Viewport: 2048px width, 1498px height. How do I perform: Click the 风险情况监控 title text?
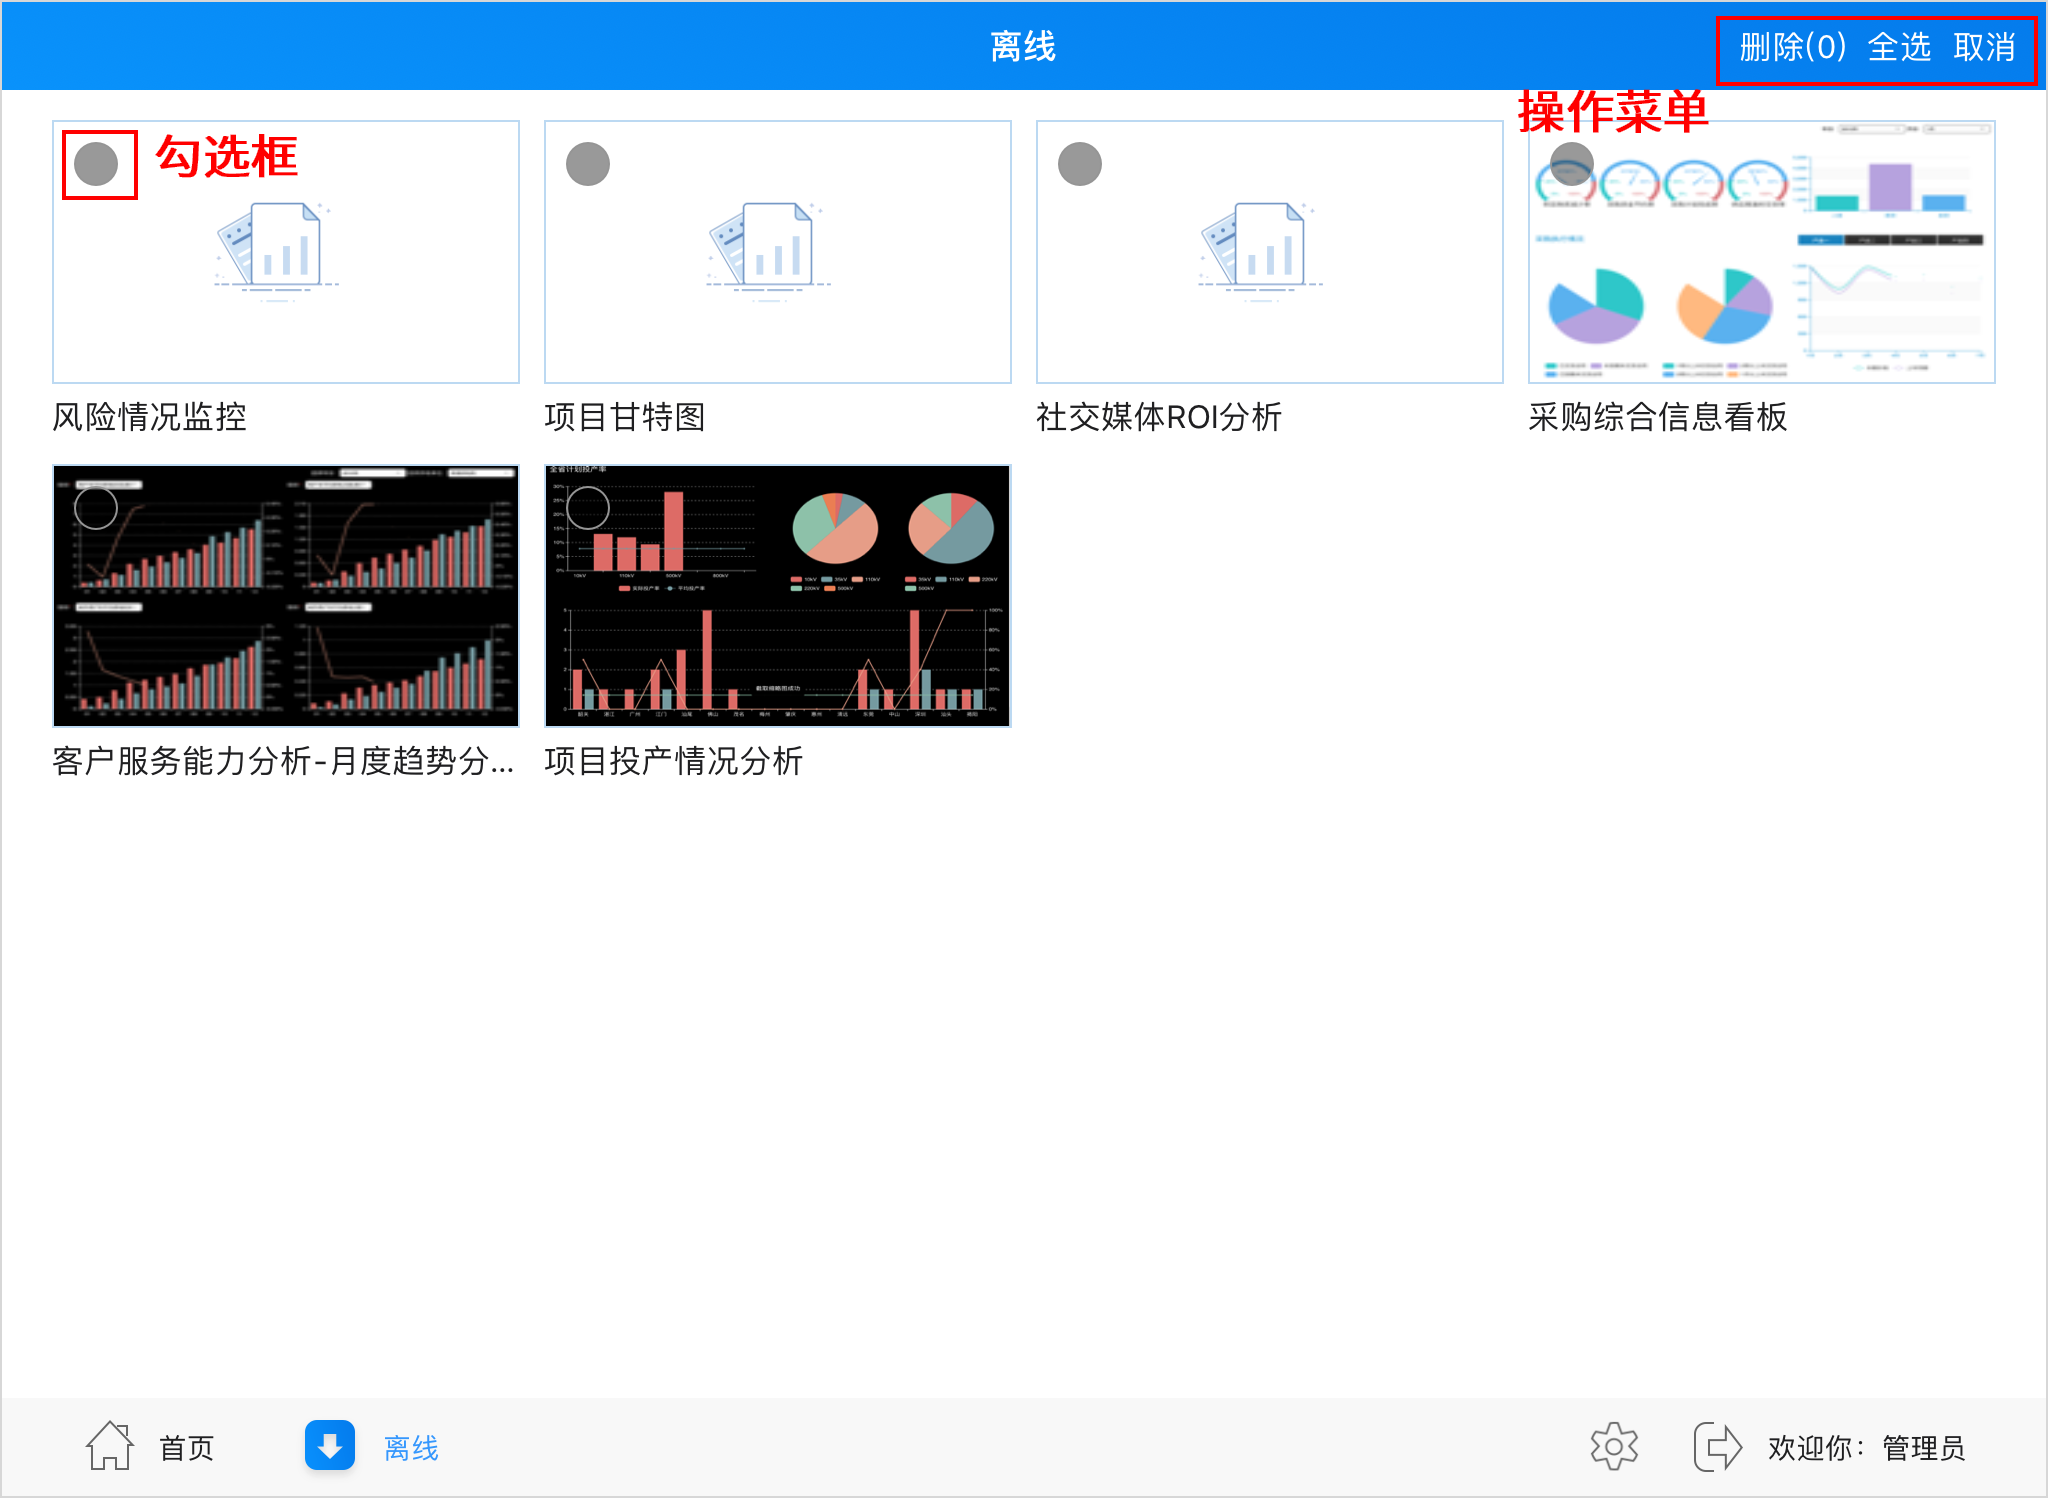pyautogui.click(x=150, y=417)
